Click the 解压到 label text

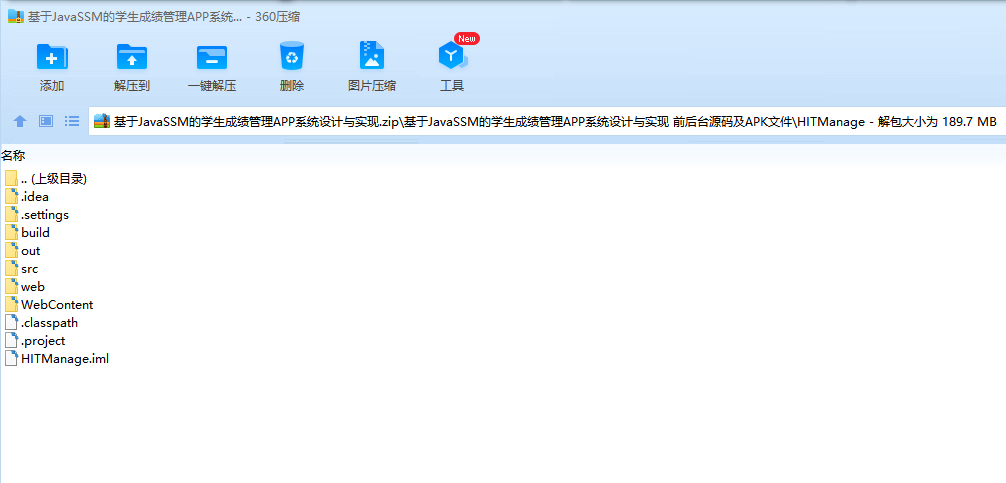pos(132,86)
